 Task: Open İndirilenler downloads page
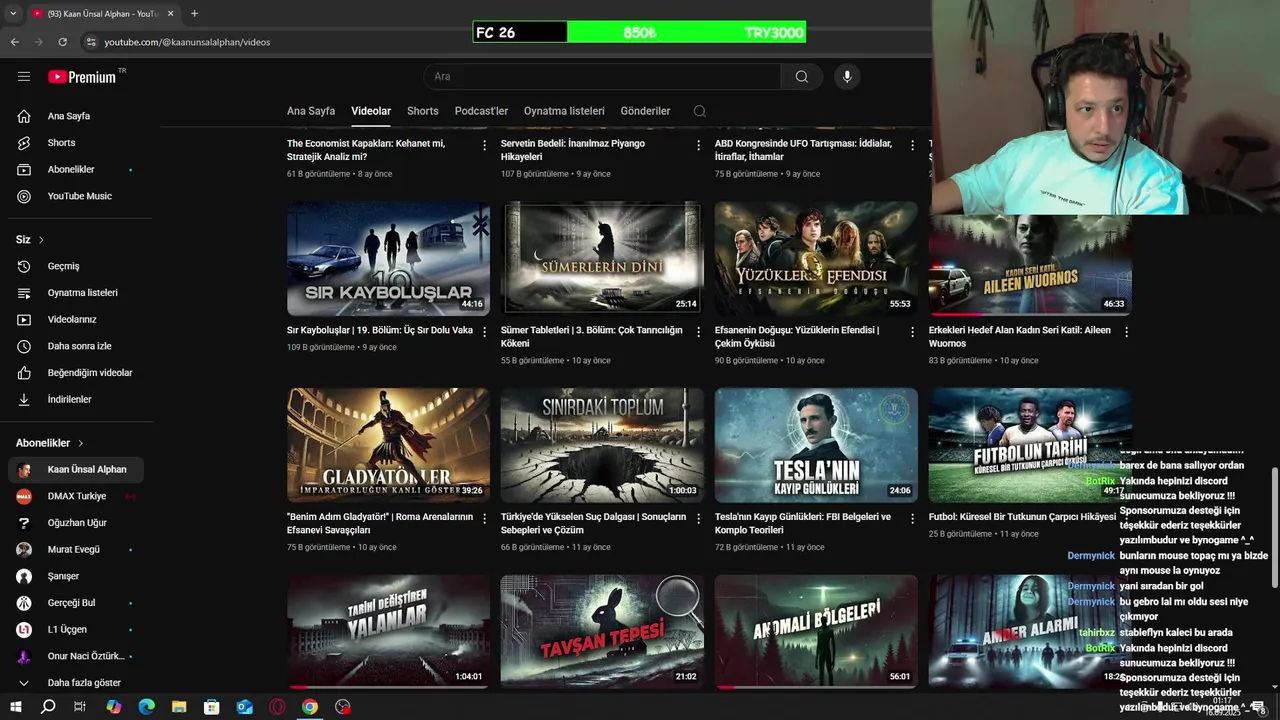[x=76, y=399]
